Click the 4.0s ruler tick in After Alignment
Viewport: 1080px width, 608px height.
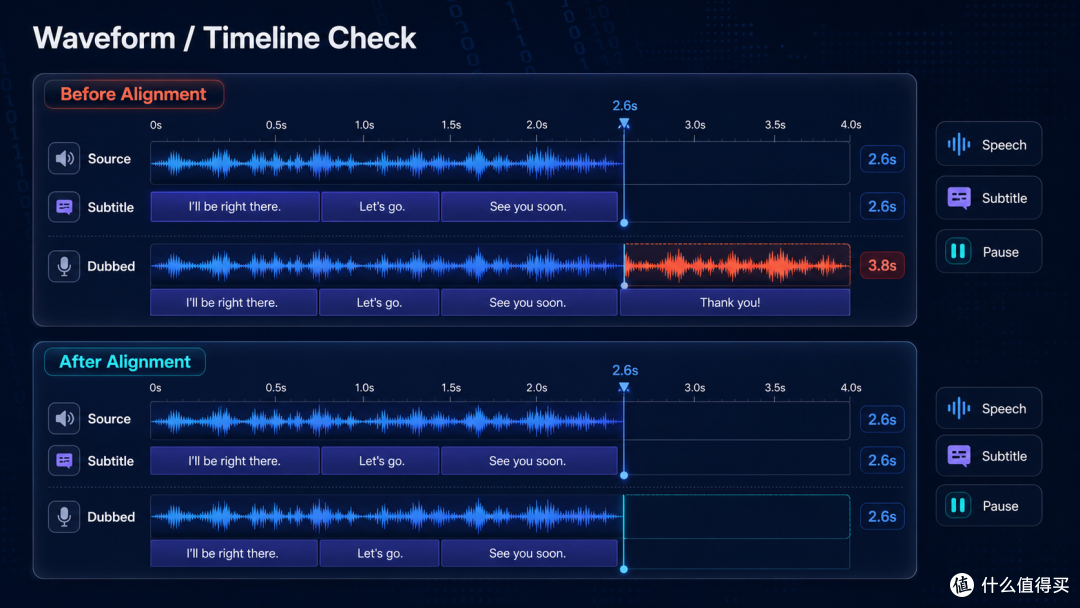[850, 398]
